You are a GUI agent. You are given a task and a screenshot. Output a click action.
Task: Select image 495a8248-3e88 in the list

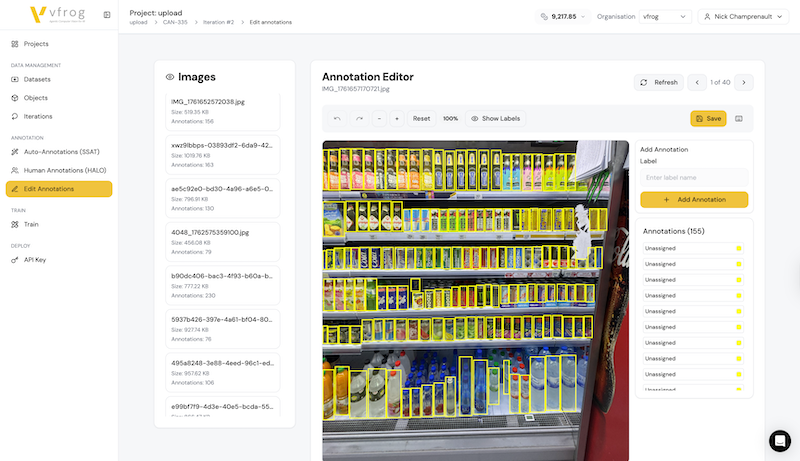coord(223,372)
